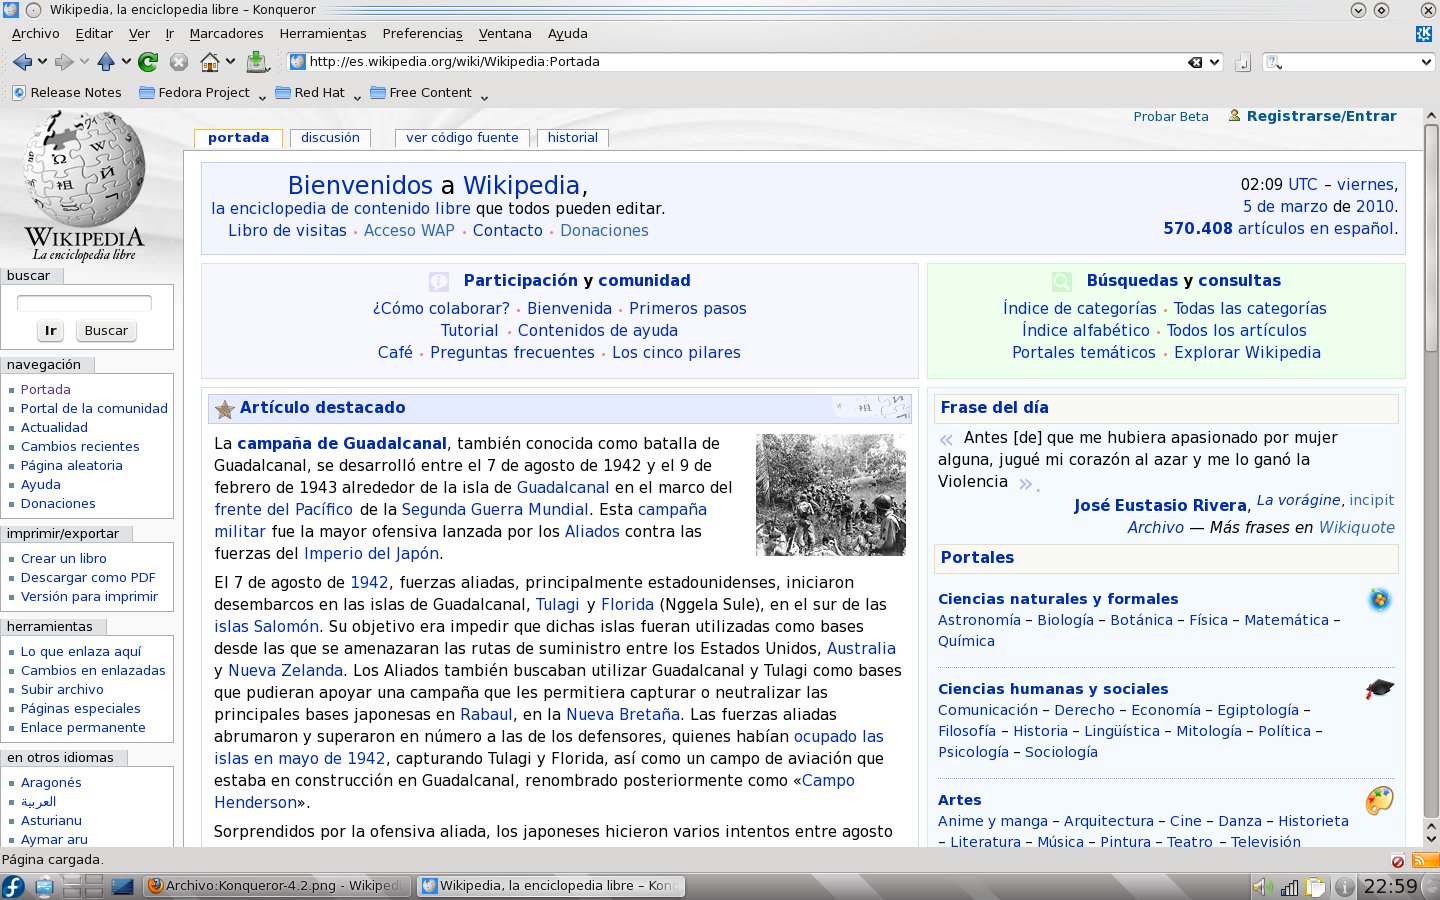Open the search box dropdown arrow

click(1427, 62)
